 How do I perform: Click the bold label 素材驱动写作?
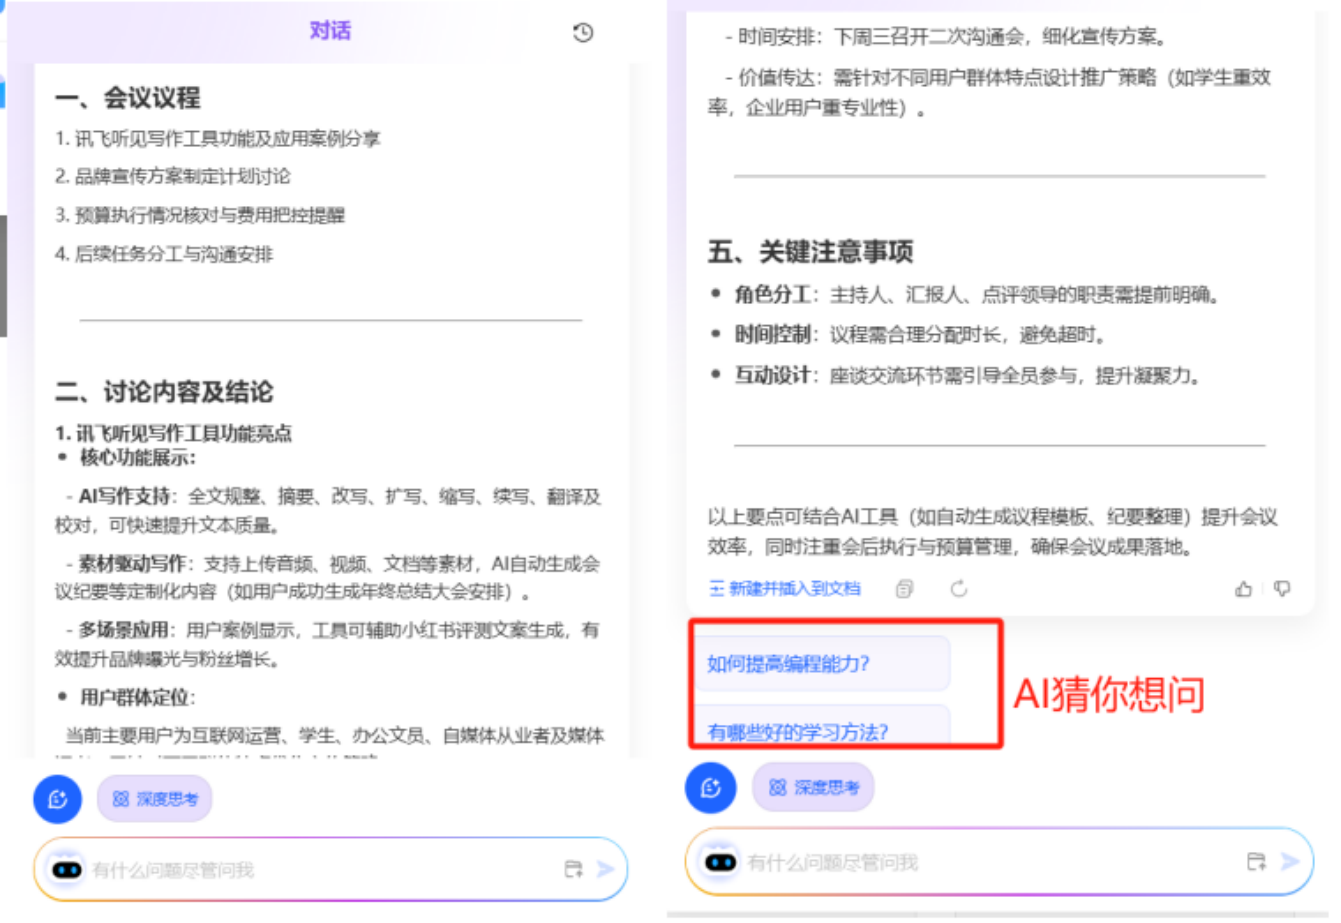tap(132, 564)
